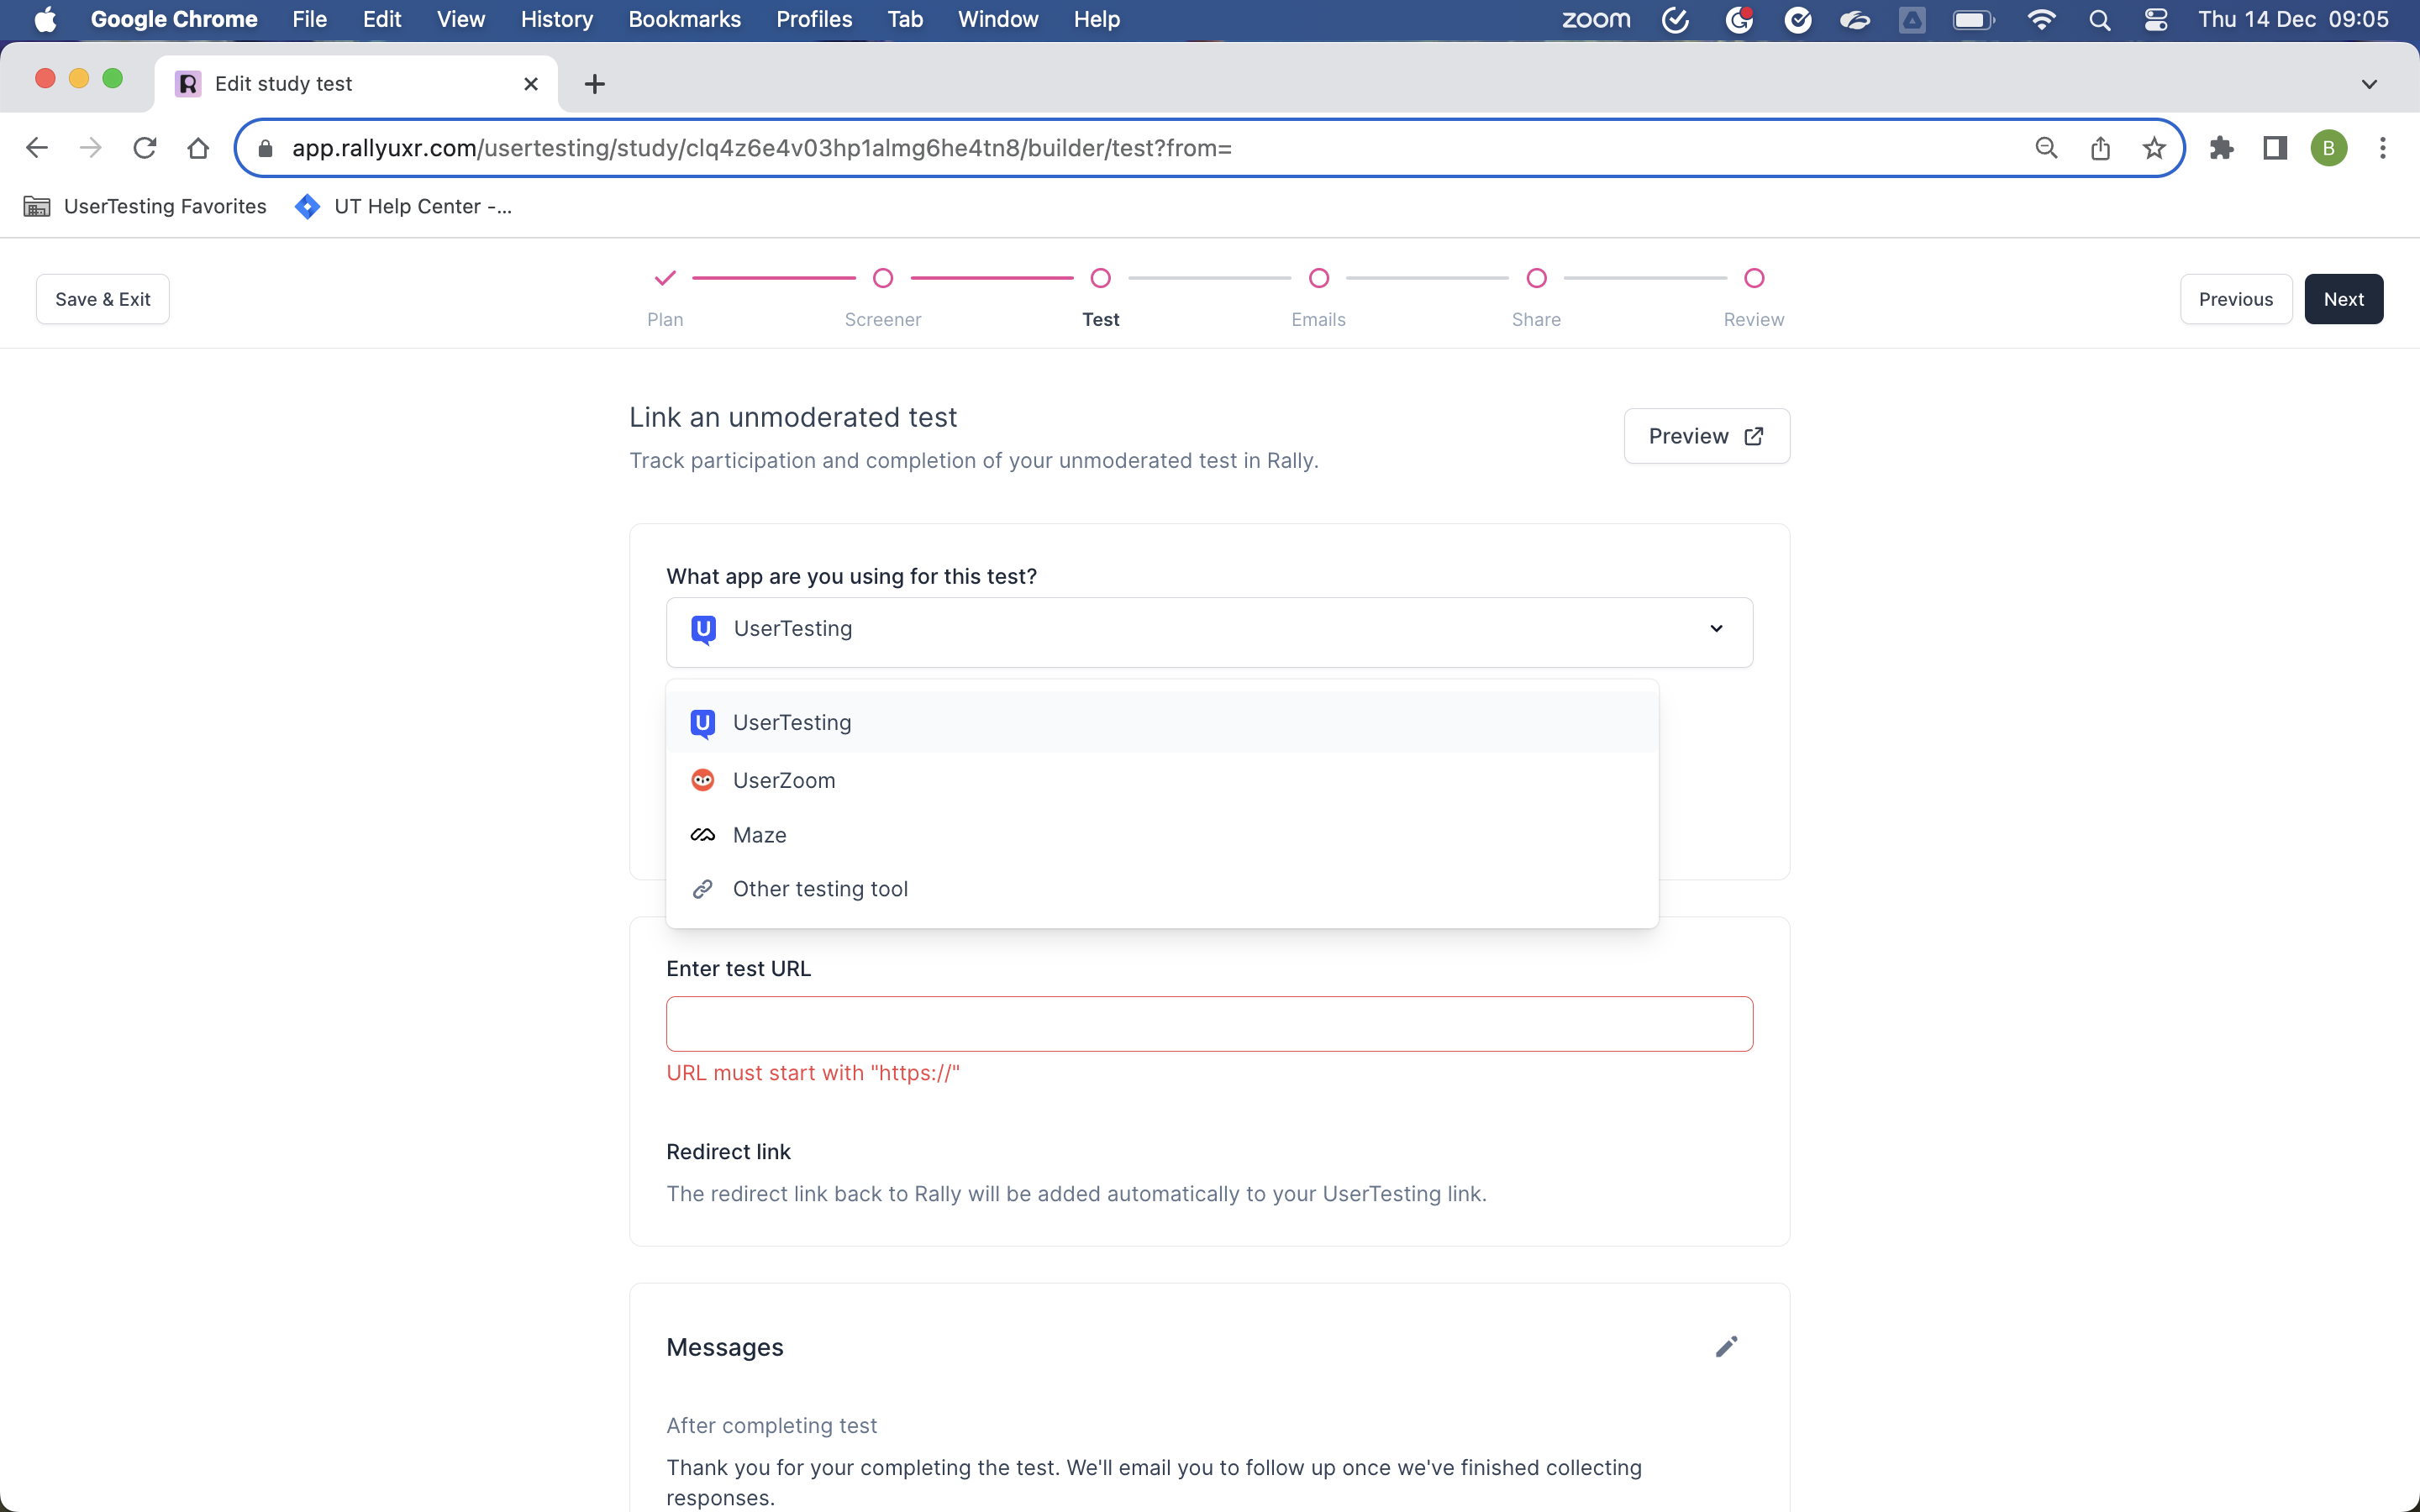Open the side panel icon in toolbar
This screenshot has height=1512, width=2420.
pos(2274,147)
